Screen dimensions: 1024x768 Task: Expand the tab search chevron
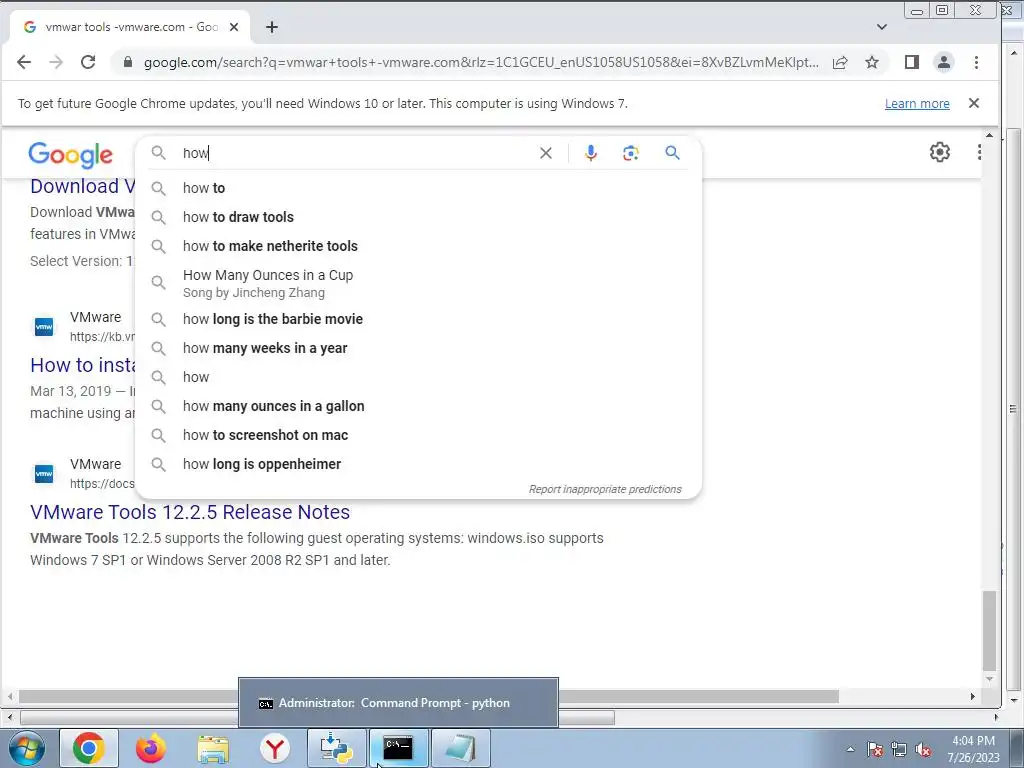(x=882, y=27)
